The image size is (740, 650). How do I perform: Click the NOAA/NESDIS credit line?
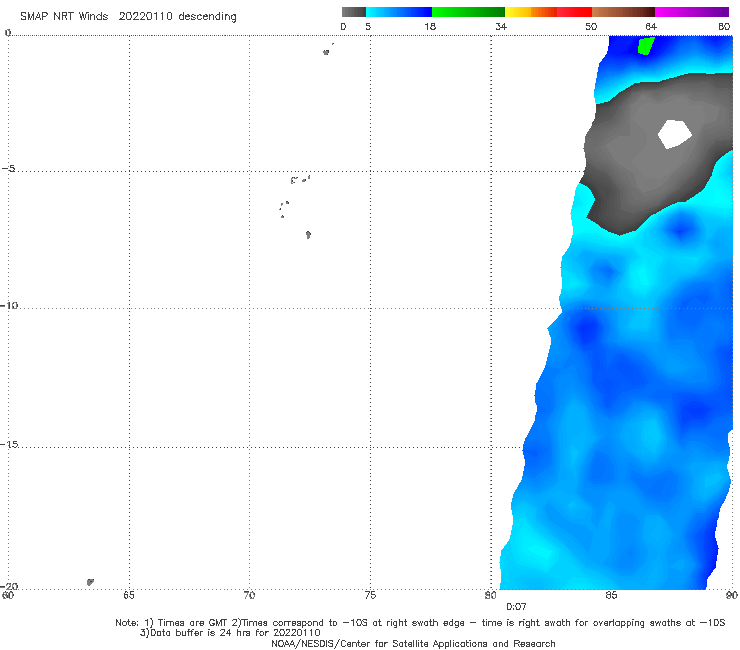[x=413, y=643]
